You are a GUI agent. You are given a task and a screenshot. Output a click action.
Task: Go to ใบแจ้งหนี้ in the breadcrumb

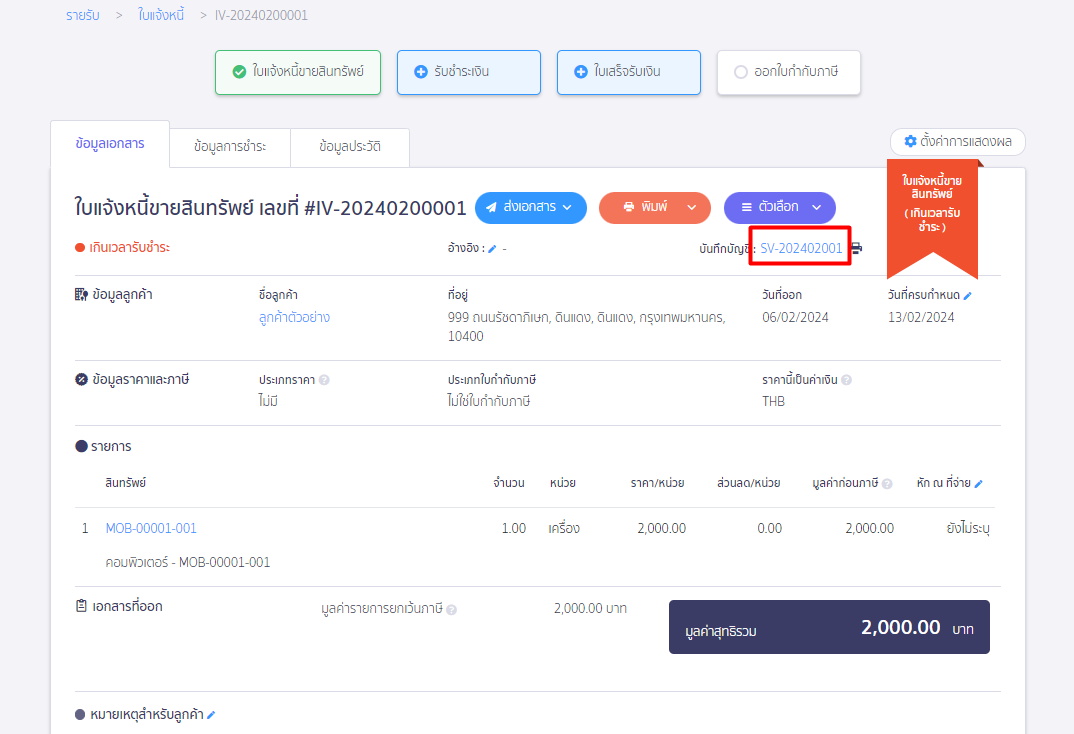[161, 15]
